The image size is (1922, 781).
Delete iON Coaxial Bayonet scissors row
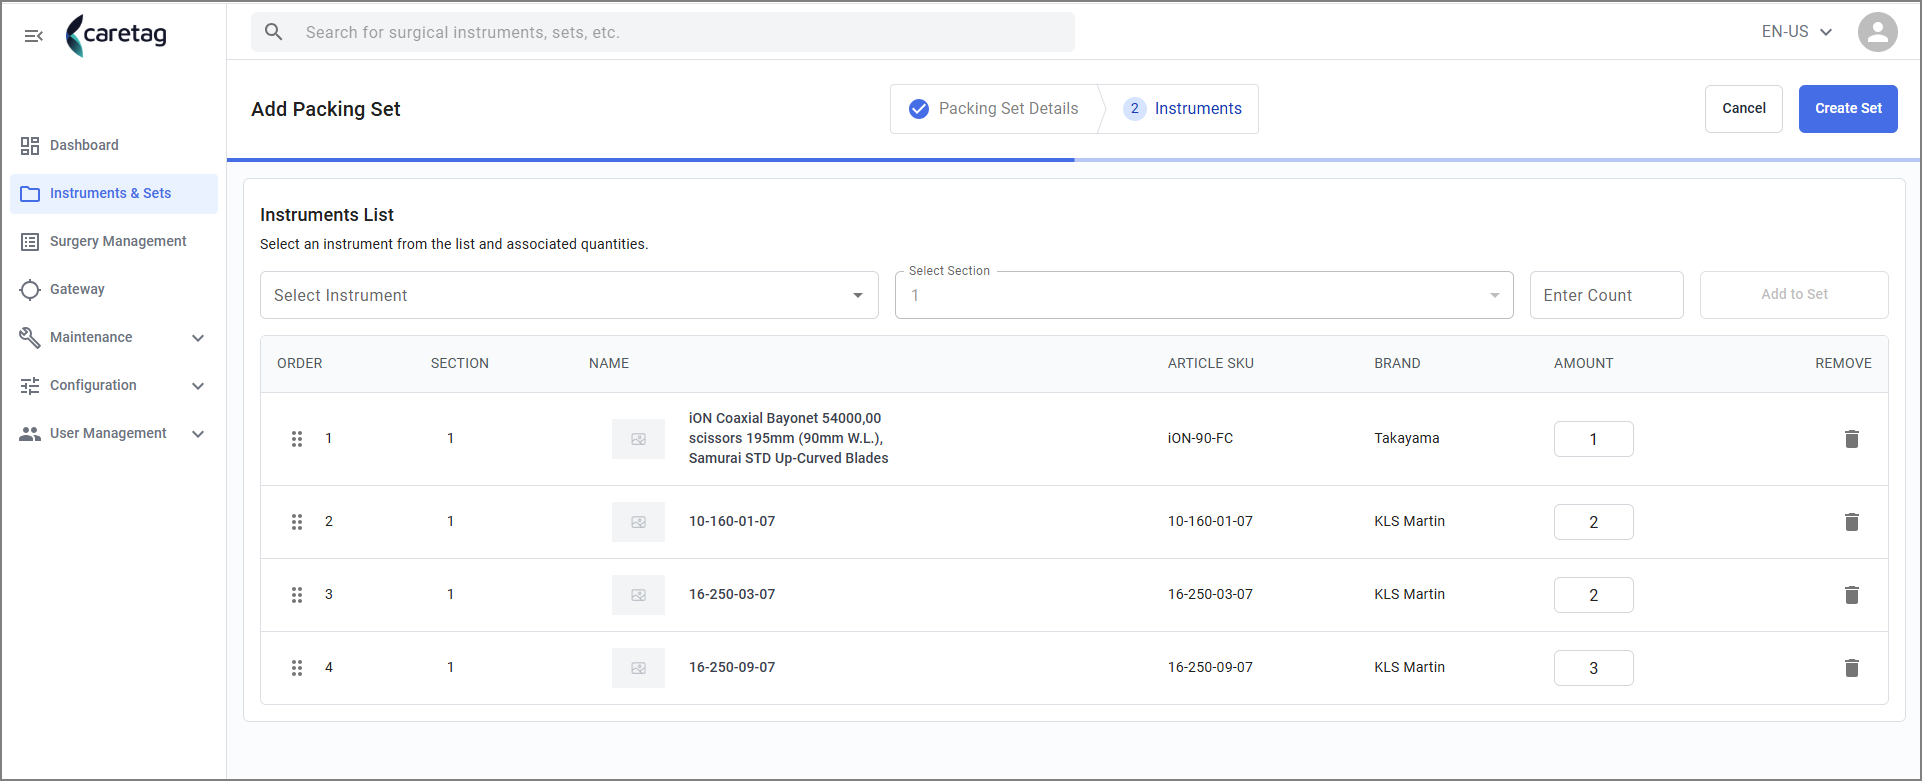[1851, 439]
